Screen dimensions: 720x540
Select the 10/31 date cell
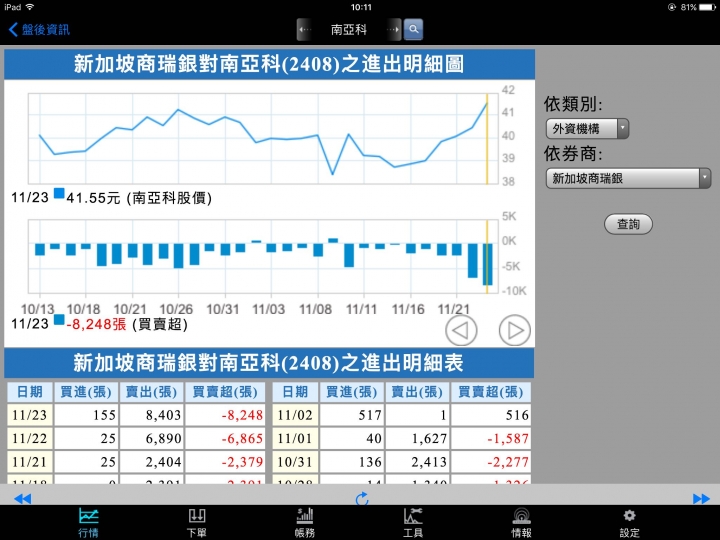[x=295, y=462]
